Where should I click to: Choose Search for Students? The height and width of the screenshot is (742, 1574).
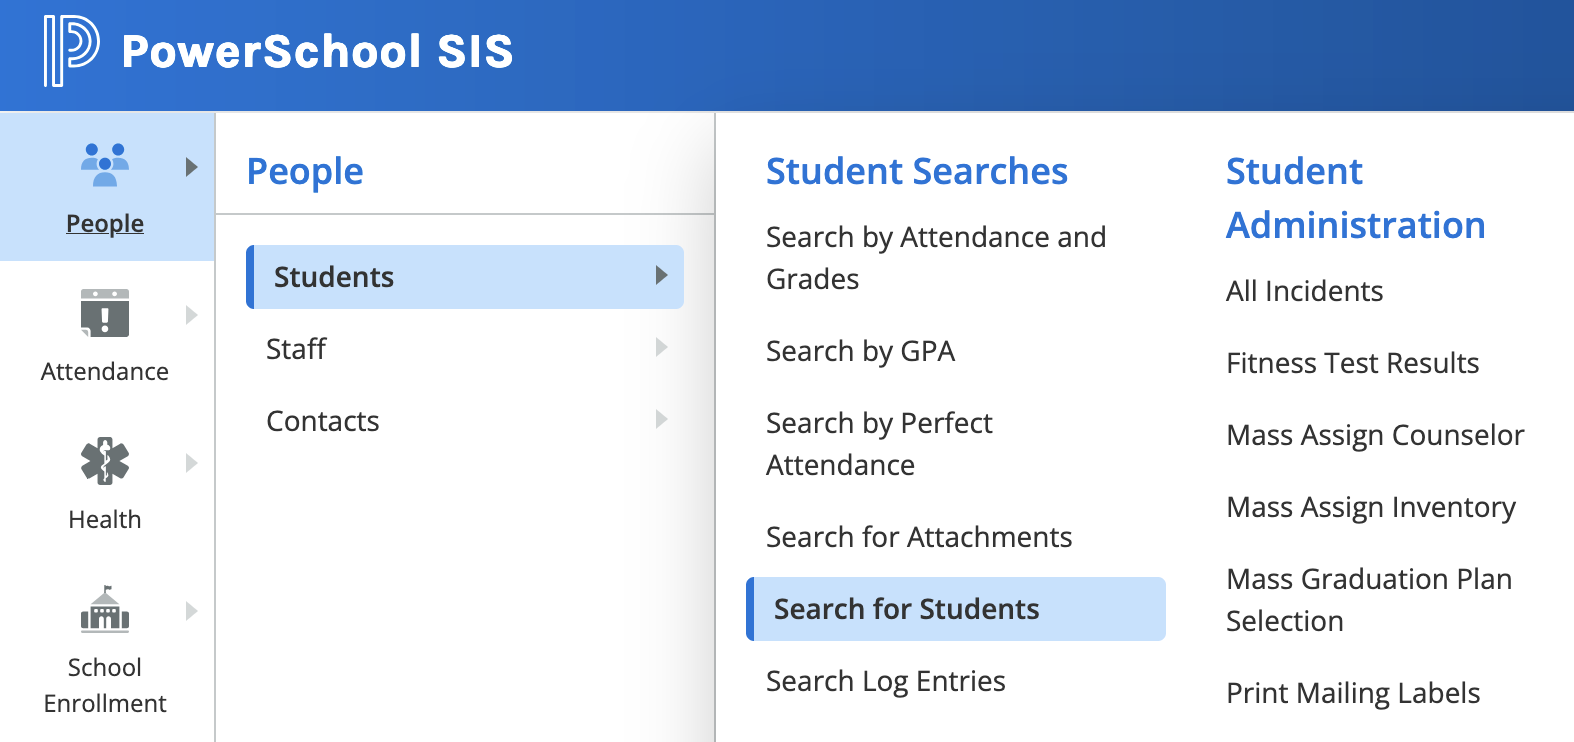[956, 609]
